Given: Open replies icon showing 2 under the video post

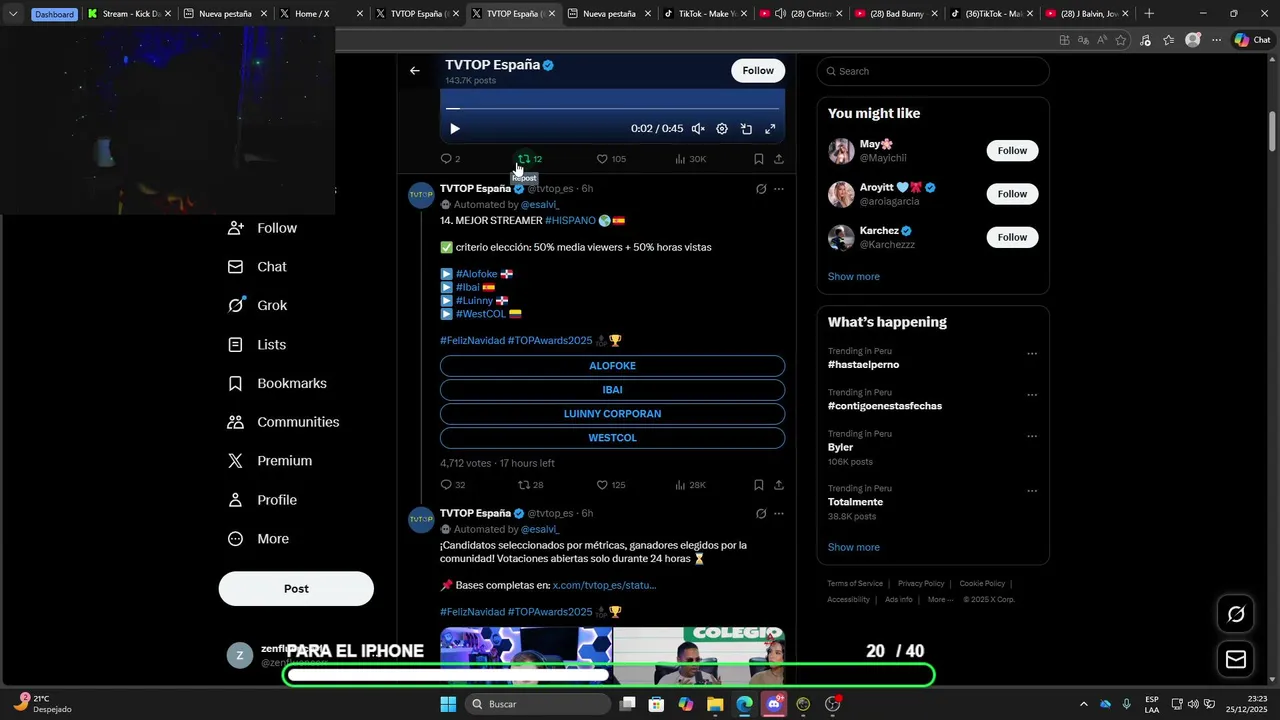Looking at the screenshot, I should click(x=450, y=159).
